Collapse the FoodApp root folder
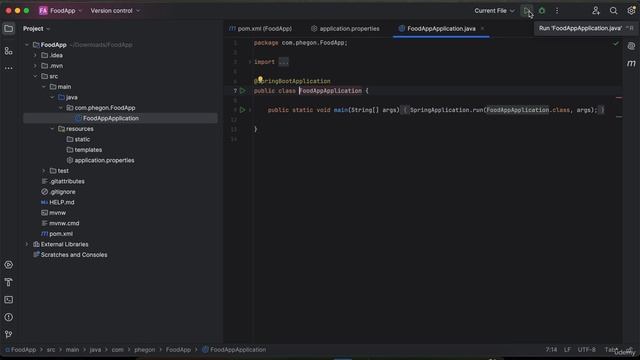The image size is (640, 360). 27,45
